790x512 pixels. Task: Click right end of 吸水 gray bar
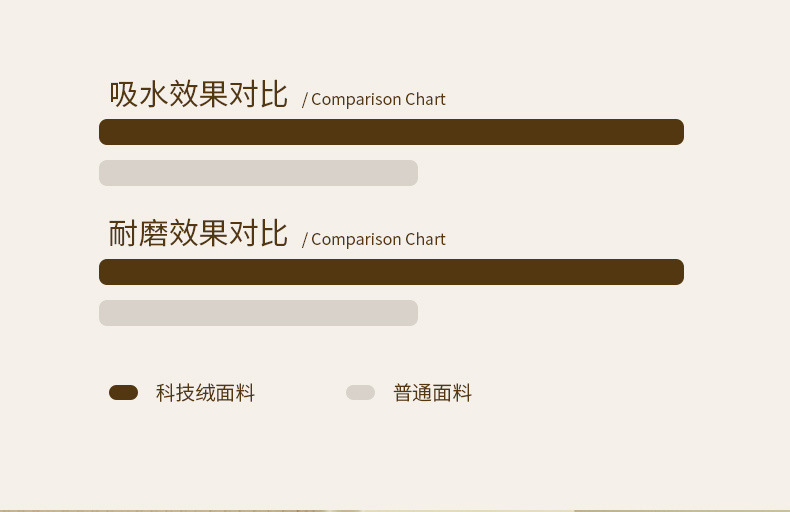pyautogui.click(x=411, y=173)
